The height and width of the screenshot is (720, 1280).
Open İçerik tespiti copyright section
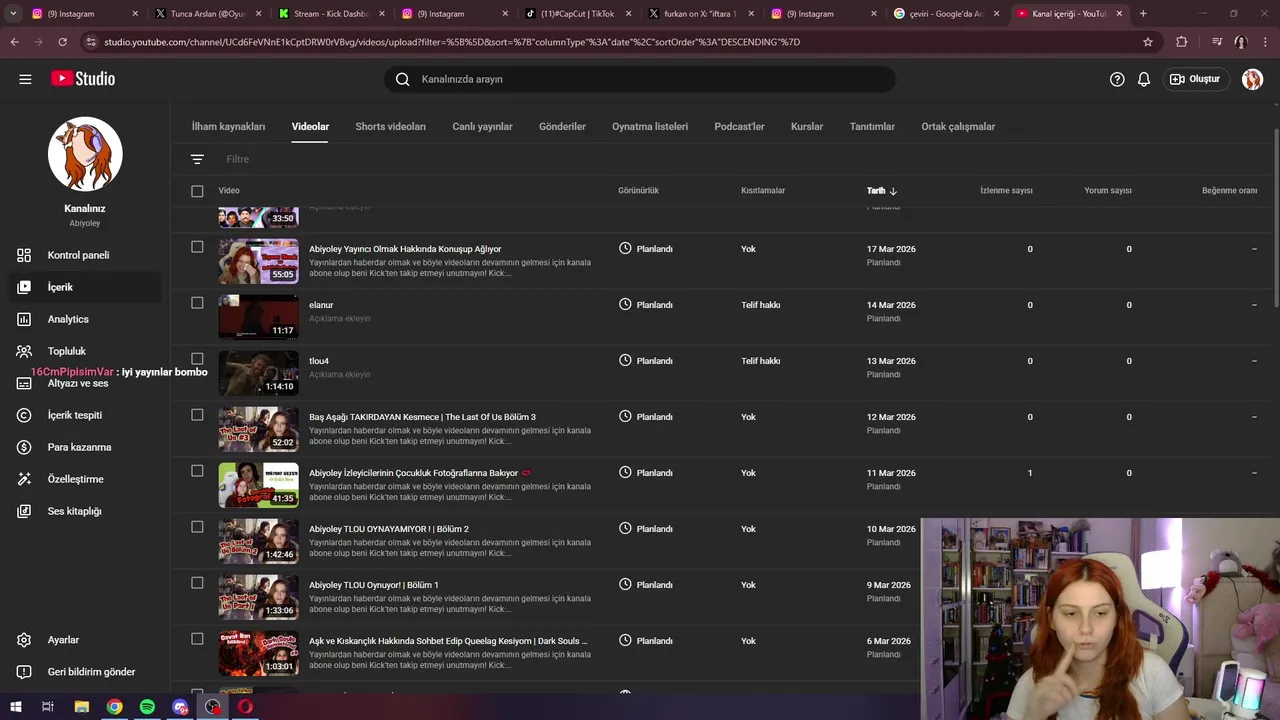click(x=74, y=415)
